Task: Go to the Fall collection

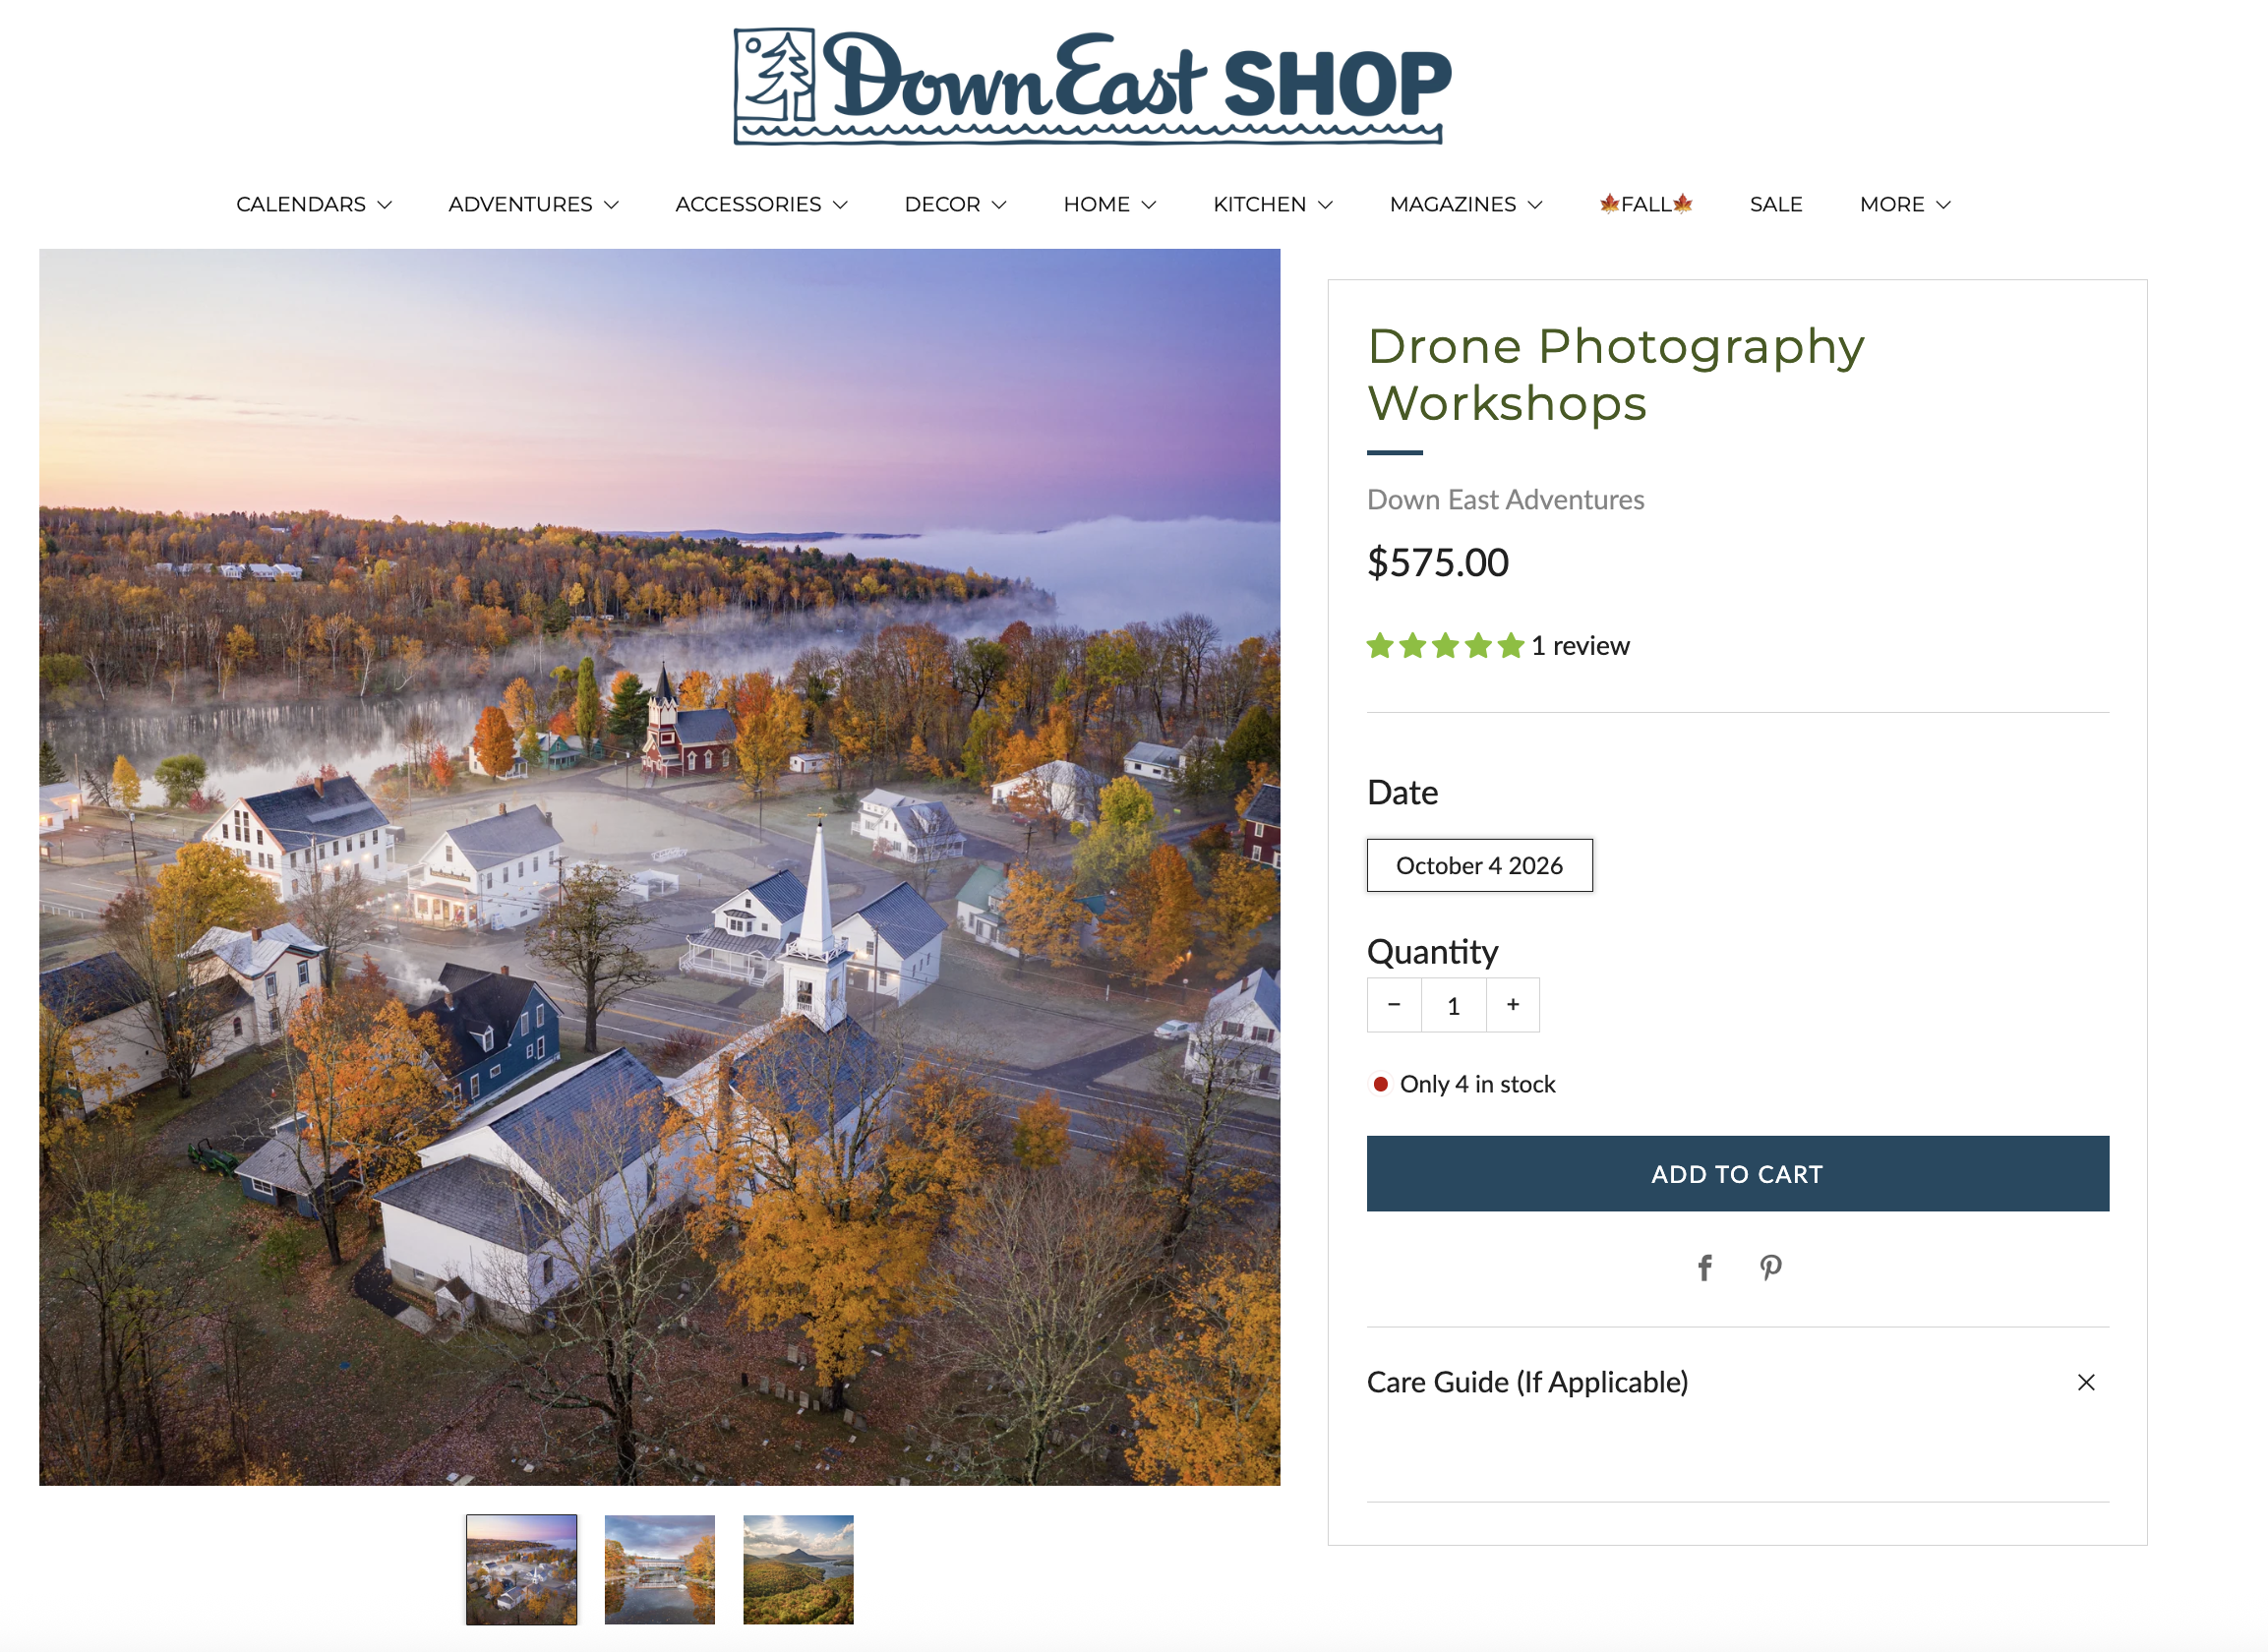Action: pyautogui.click(x=1646, y=204)
